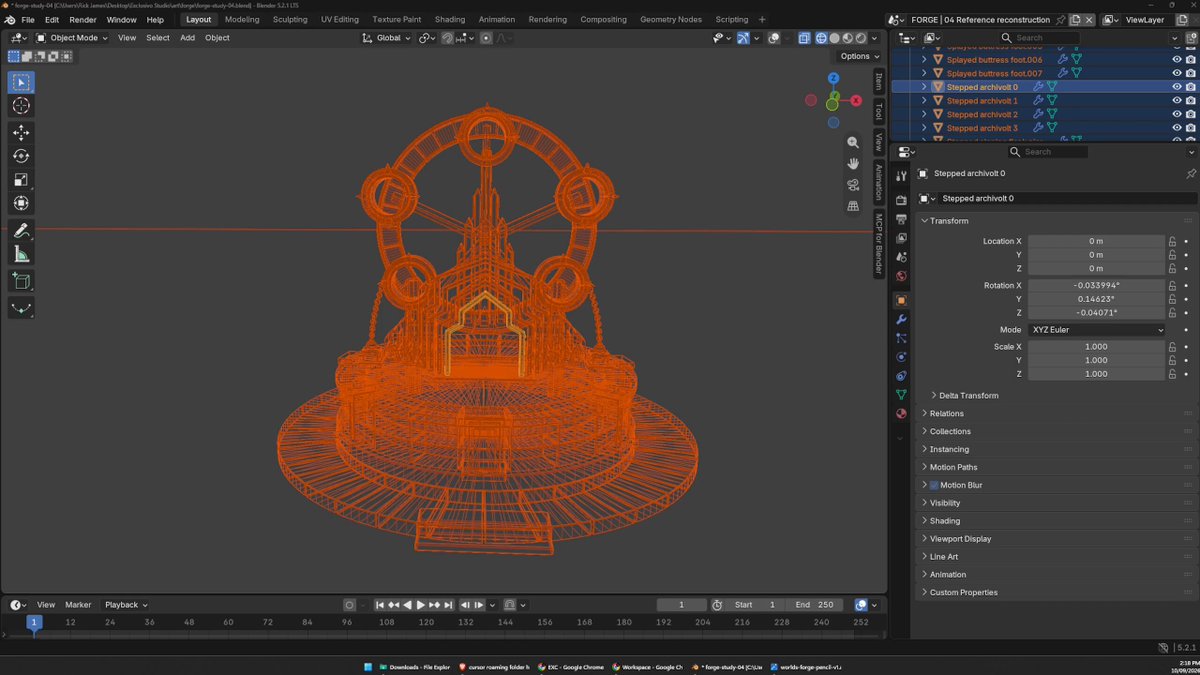1200x675 pixels.
Task: Activate the Move tool
Action: [x=21, y=132]
